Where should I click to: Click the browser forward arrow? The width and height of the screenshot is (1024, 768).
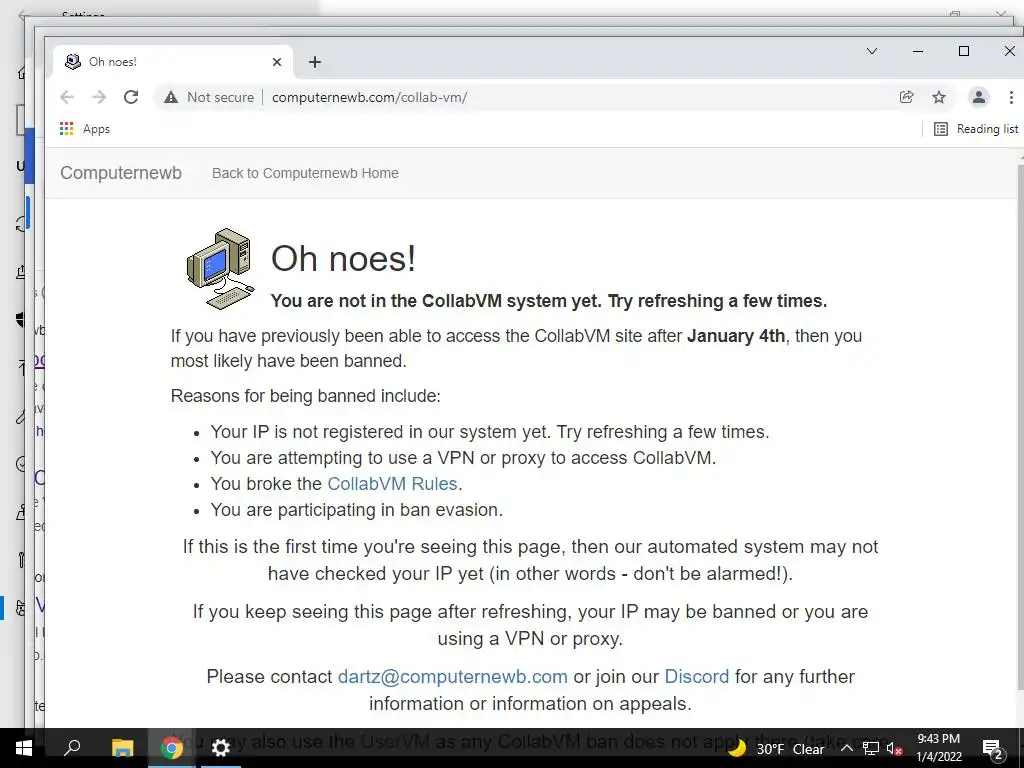pyautogui.click(x=99, y=97)
